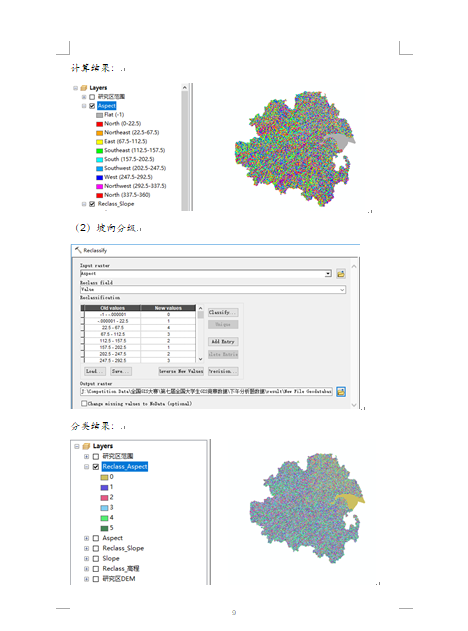Click the orange Northeast (22.5-67.5) swatch

(x=99, y=133)
